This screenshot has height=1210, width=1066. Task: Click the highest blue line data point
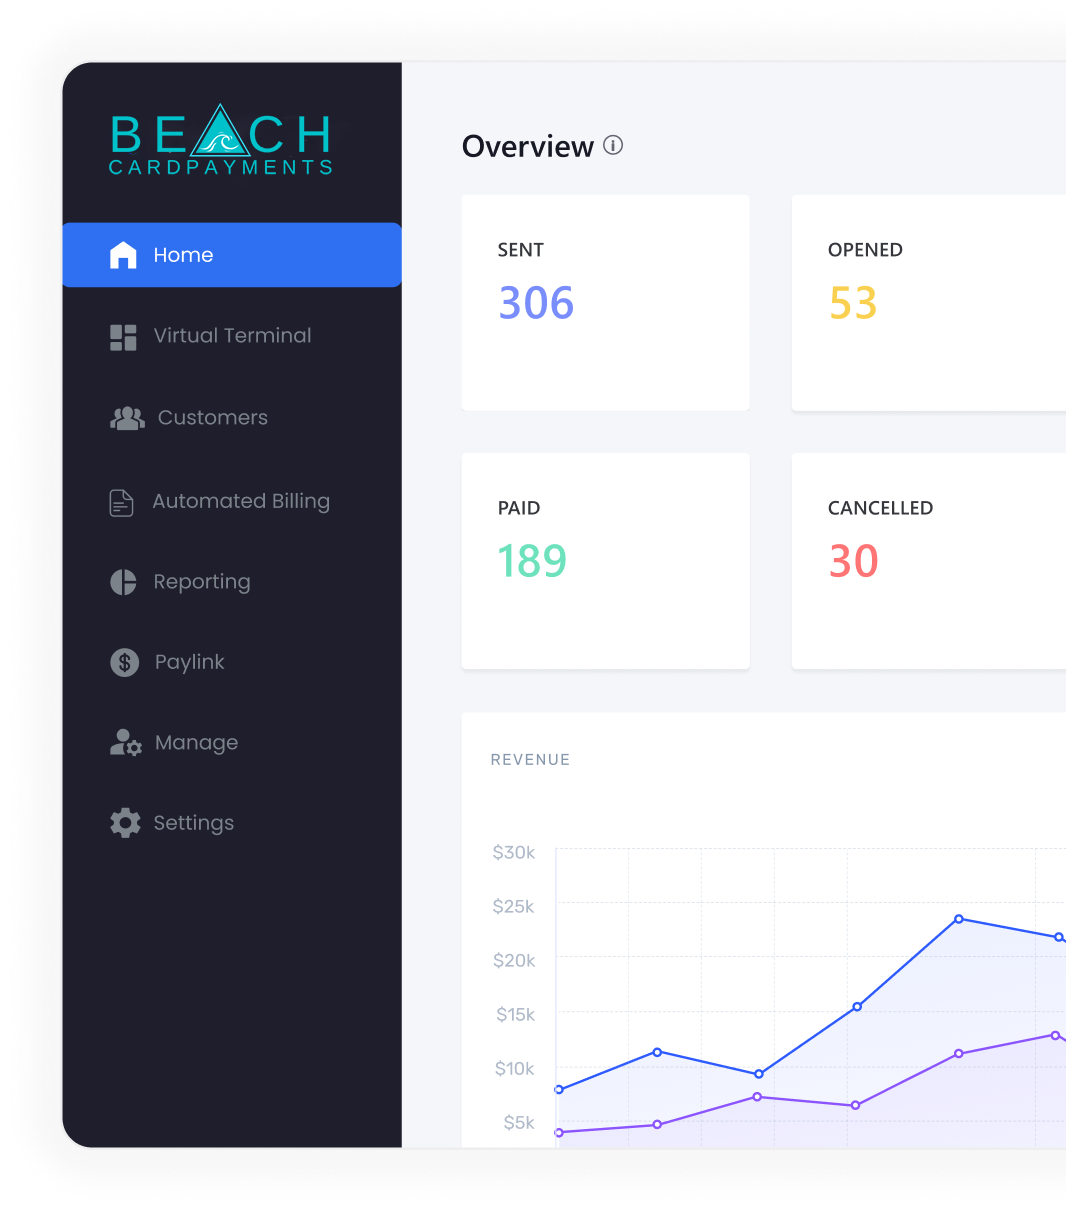(958, 919)
